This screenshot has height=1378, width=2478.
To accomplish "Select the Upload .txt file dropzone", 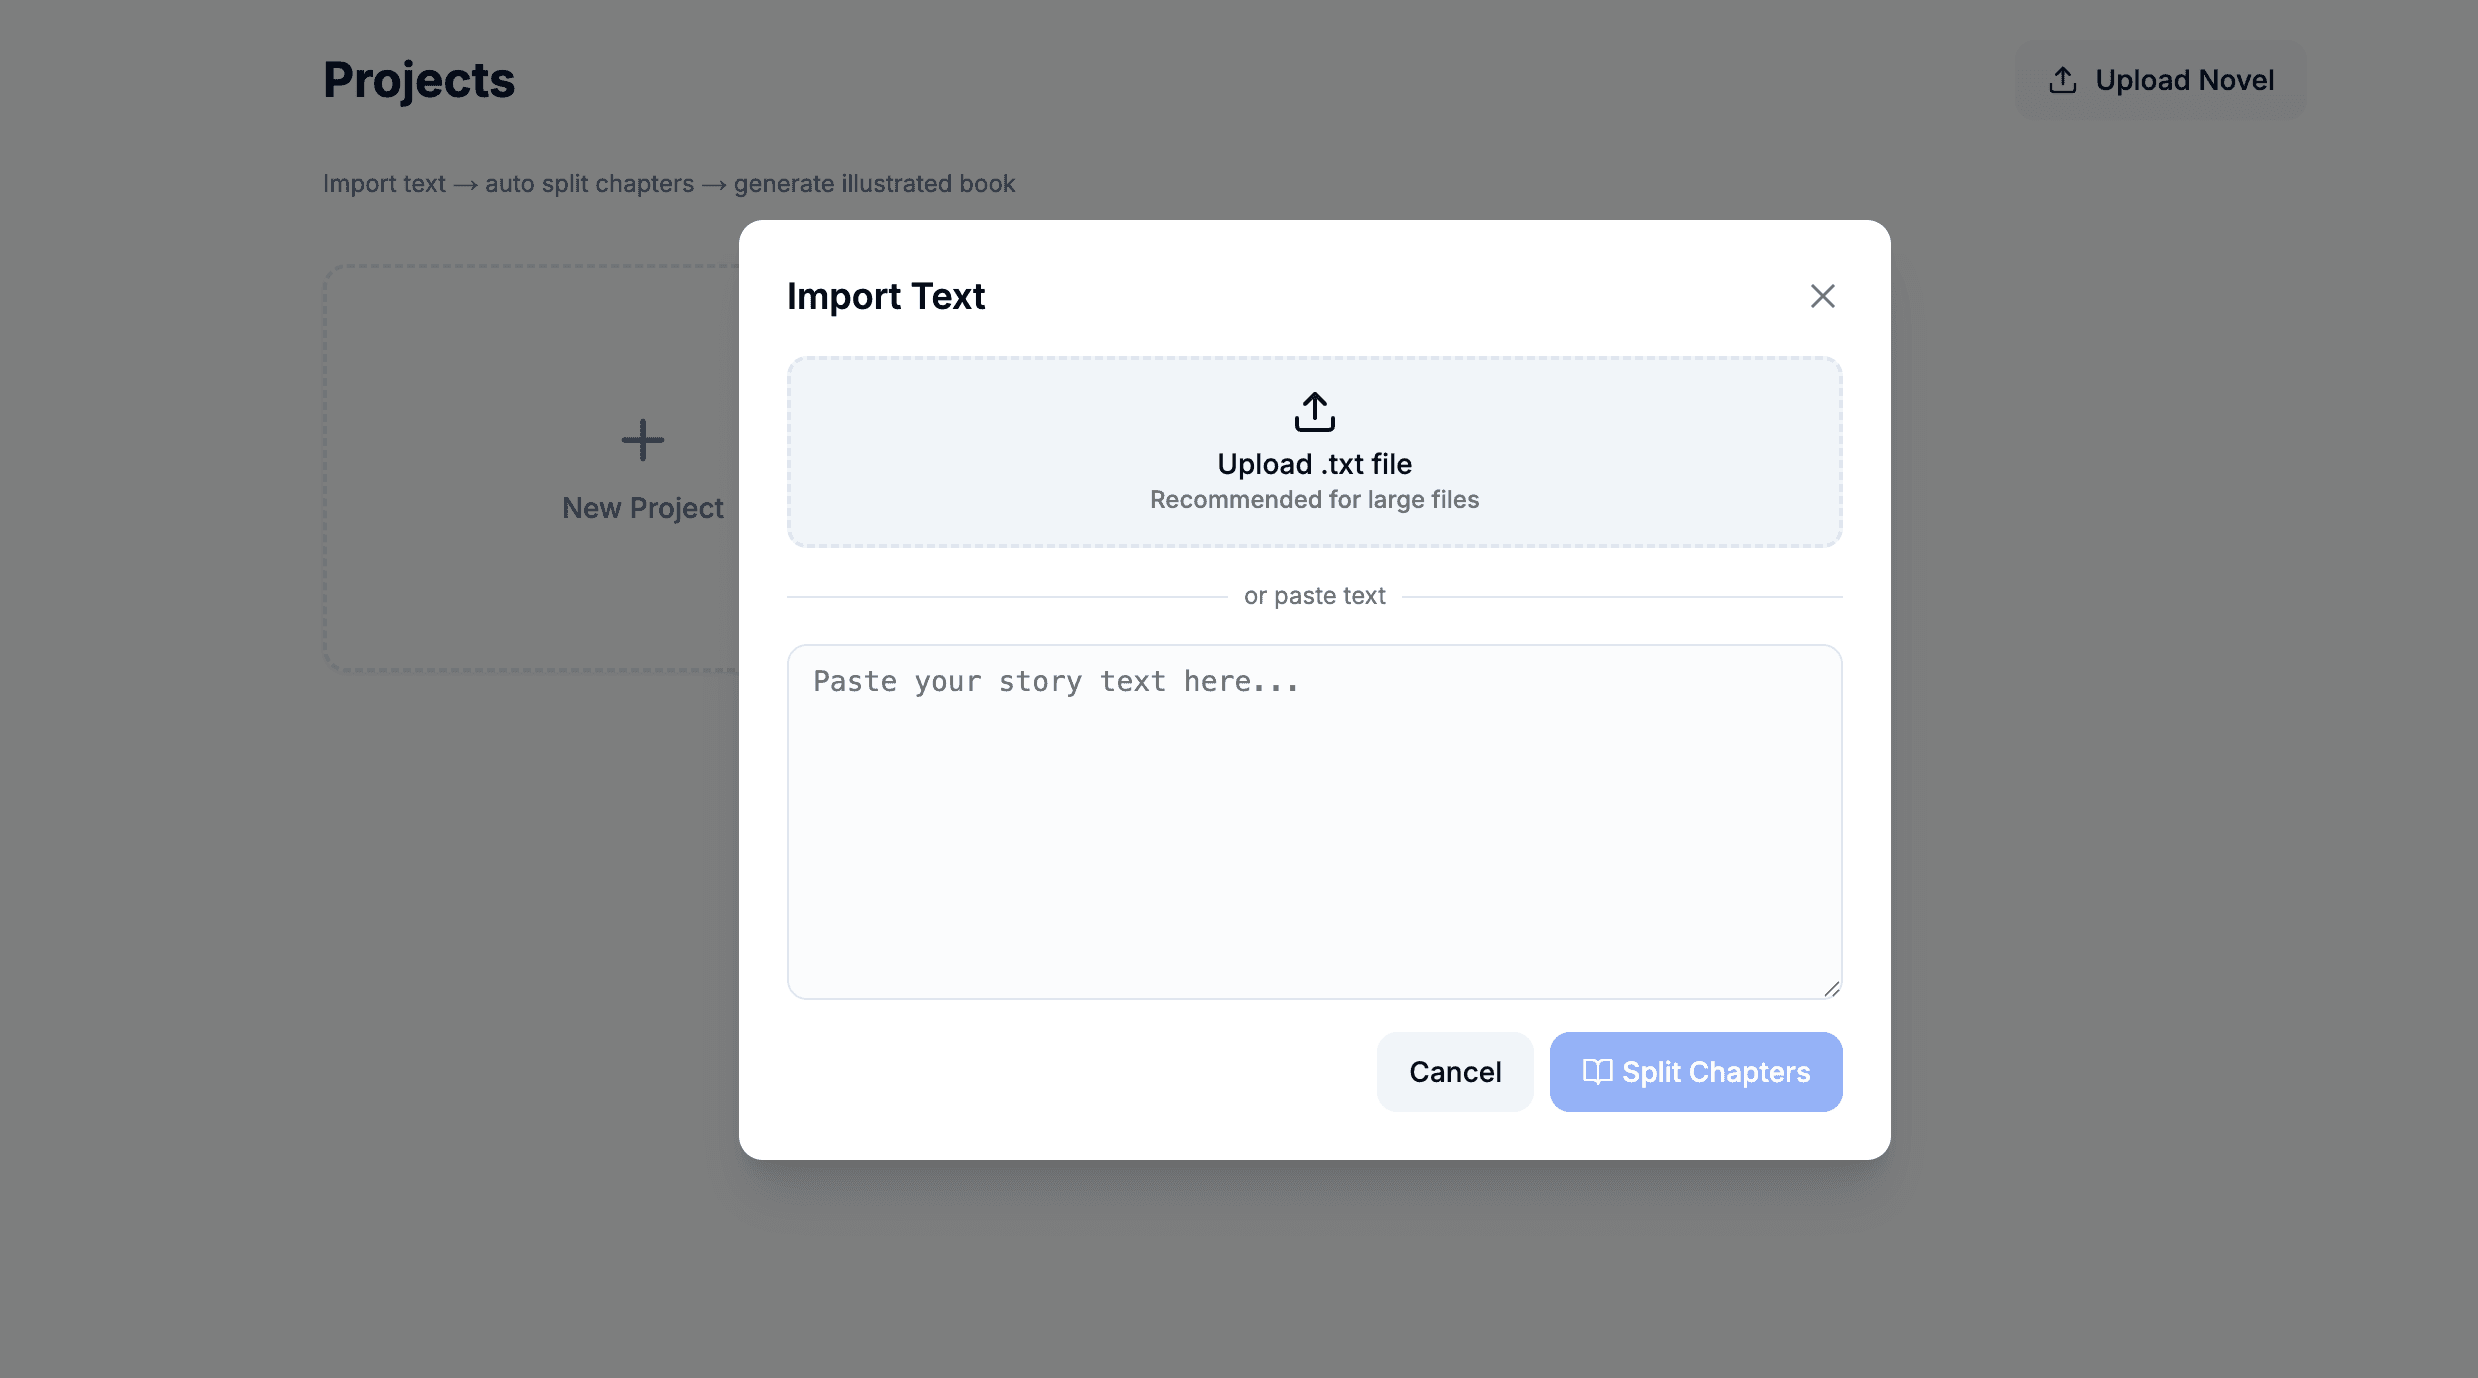I will pos(1313,452).
